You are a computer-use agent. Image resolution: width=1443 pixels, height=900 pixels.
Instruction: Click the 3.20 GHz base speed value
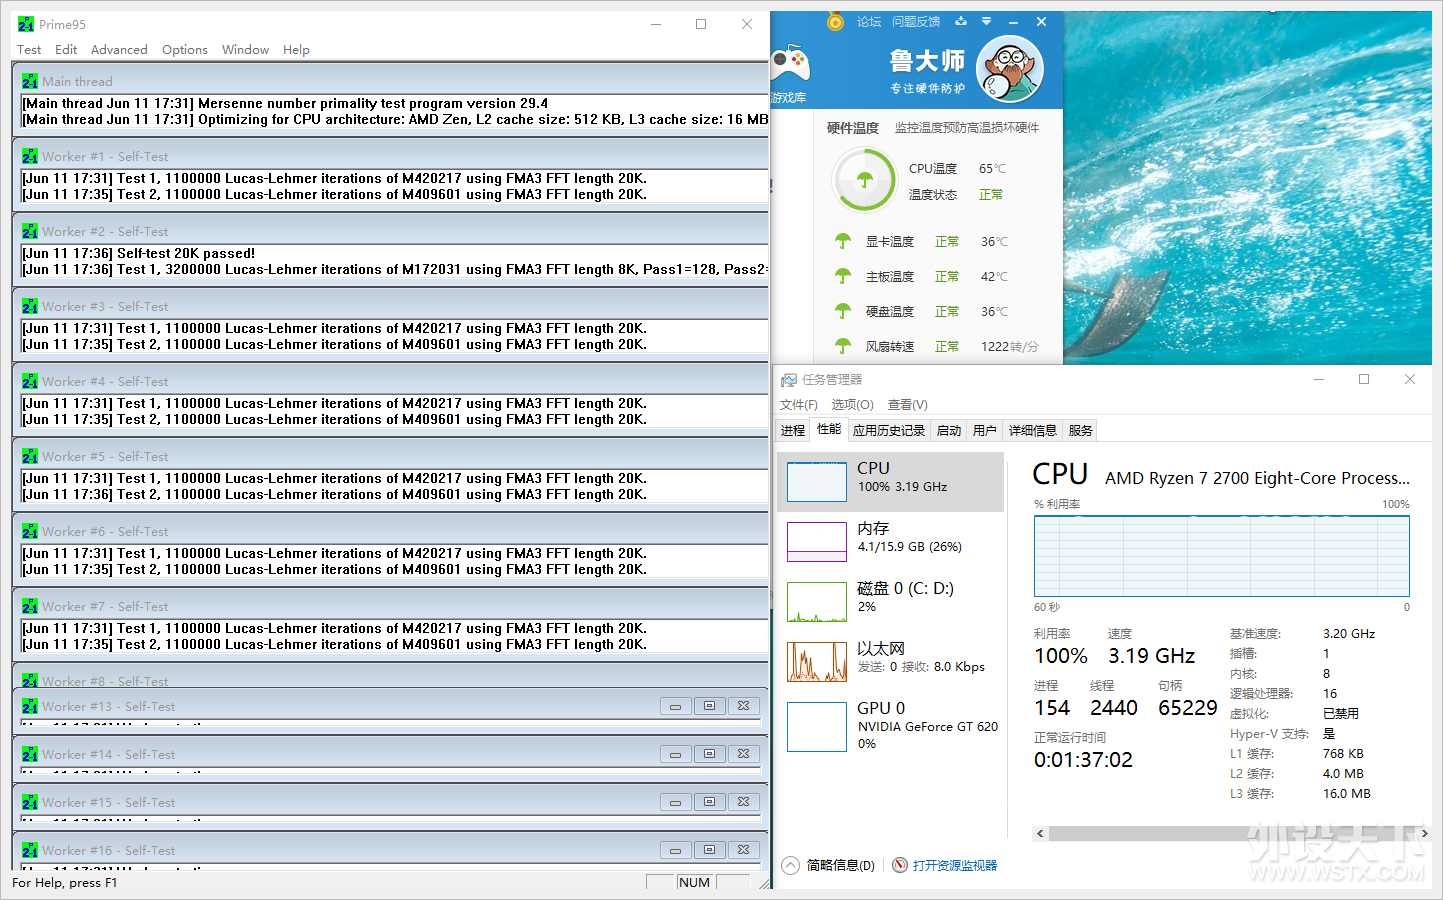(x=1349, y=633)
